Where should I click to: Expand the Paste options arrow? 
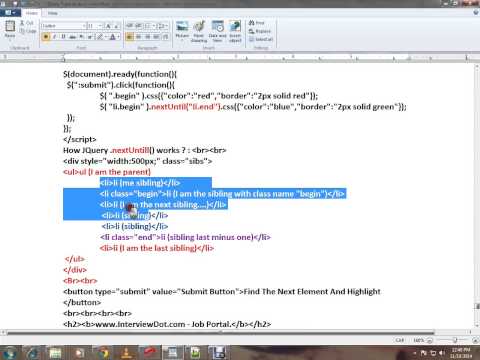[x=10, y=39]
